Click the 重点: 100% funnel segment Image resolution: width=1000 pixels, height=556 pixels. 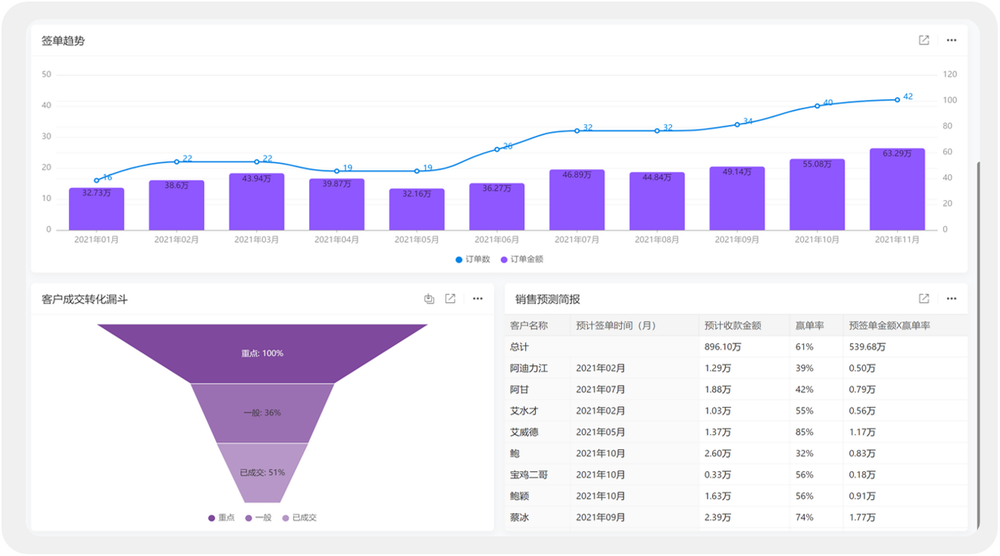[262, 353]
